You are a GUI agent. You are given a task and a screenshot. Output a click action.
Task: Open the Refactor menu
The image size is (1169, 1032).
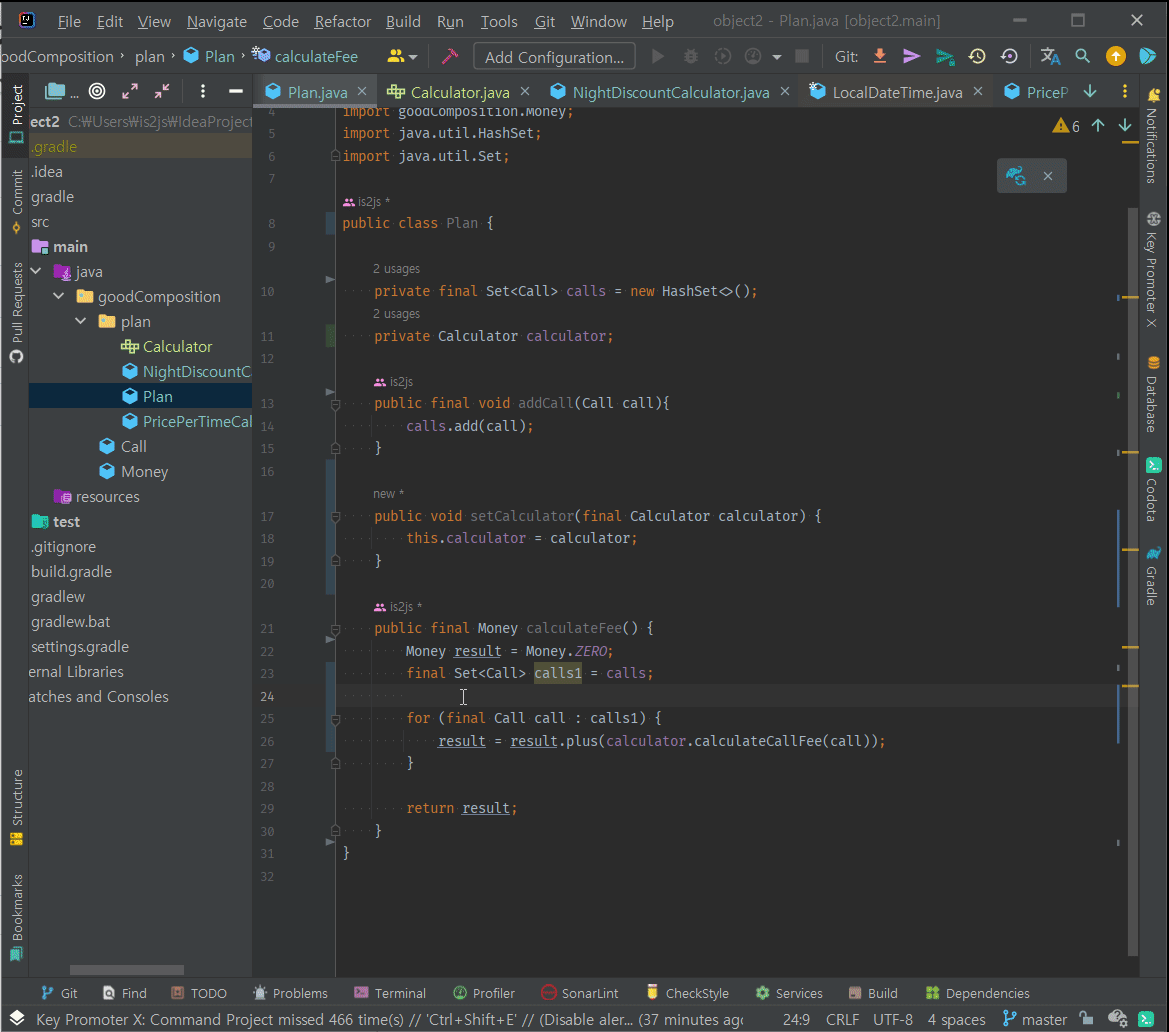point(342,21)
